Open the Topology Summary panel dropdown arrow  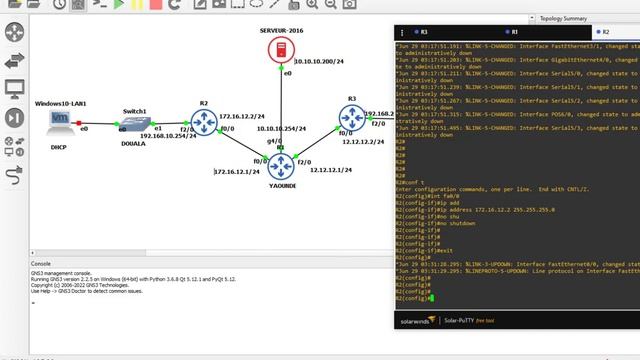[531, 18]
